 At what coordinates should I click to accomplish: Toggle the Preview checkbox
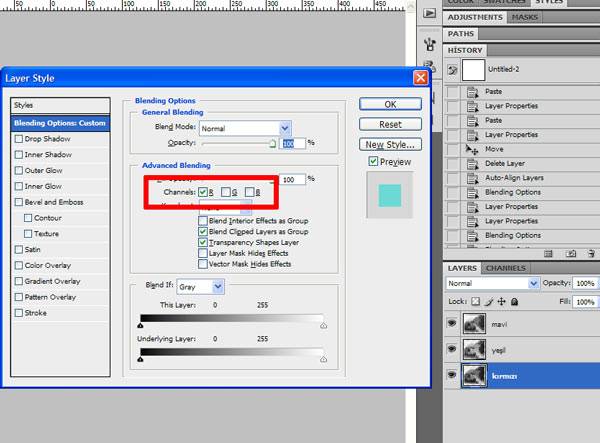coord(373,161)
